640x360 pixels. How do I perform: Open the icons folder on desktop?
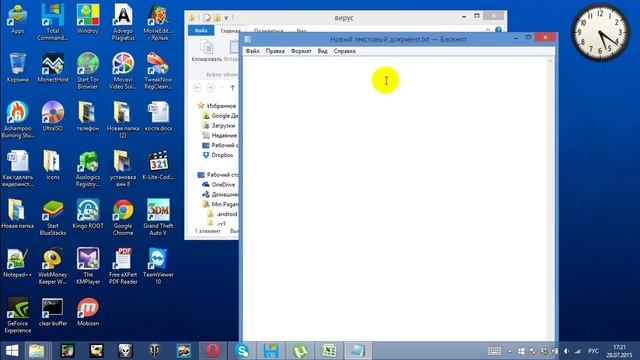click(x=53, y=165)
